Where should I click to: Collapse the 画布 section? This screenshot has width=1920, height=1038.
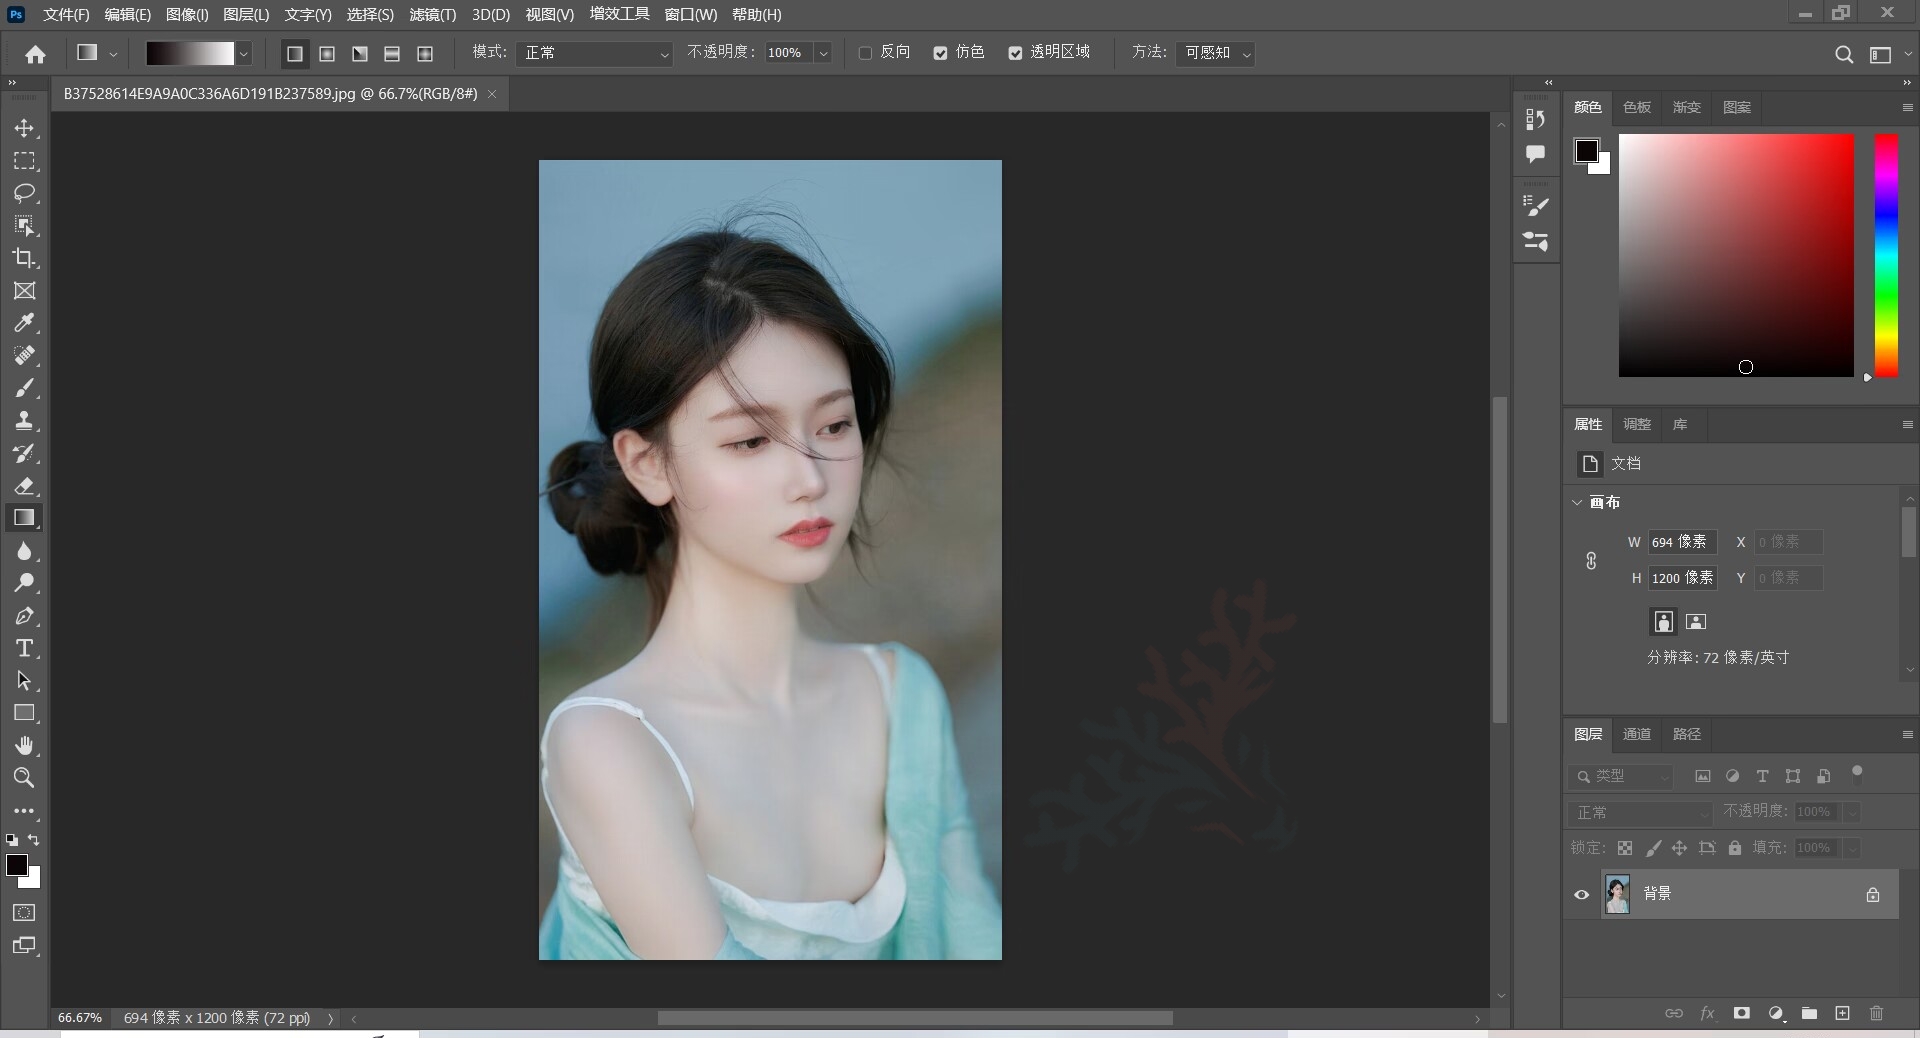1577,502
